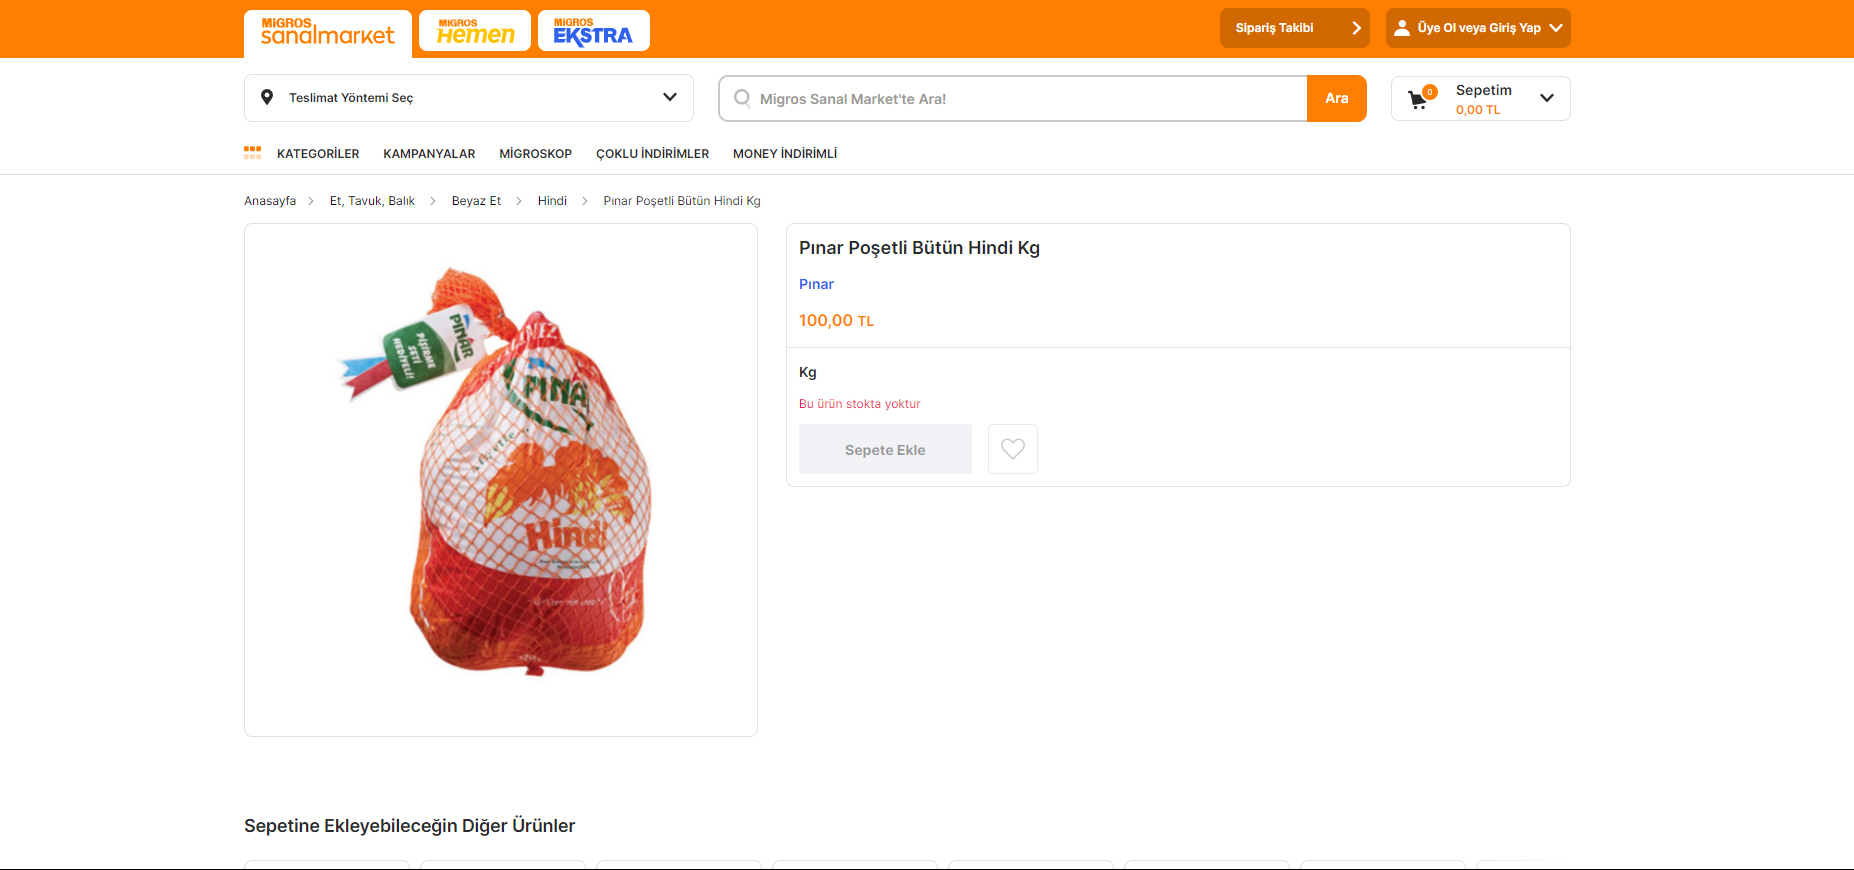
Task: Expand the Teslimat Yöntemi Seç dropdown
Action: point(669,97)
